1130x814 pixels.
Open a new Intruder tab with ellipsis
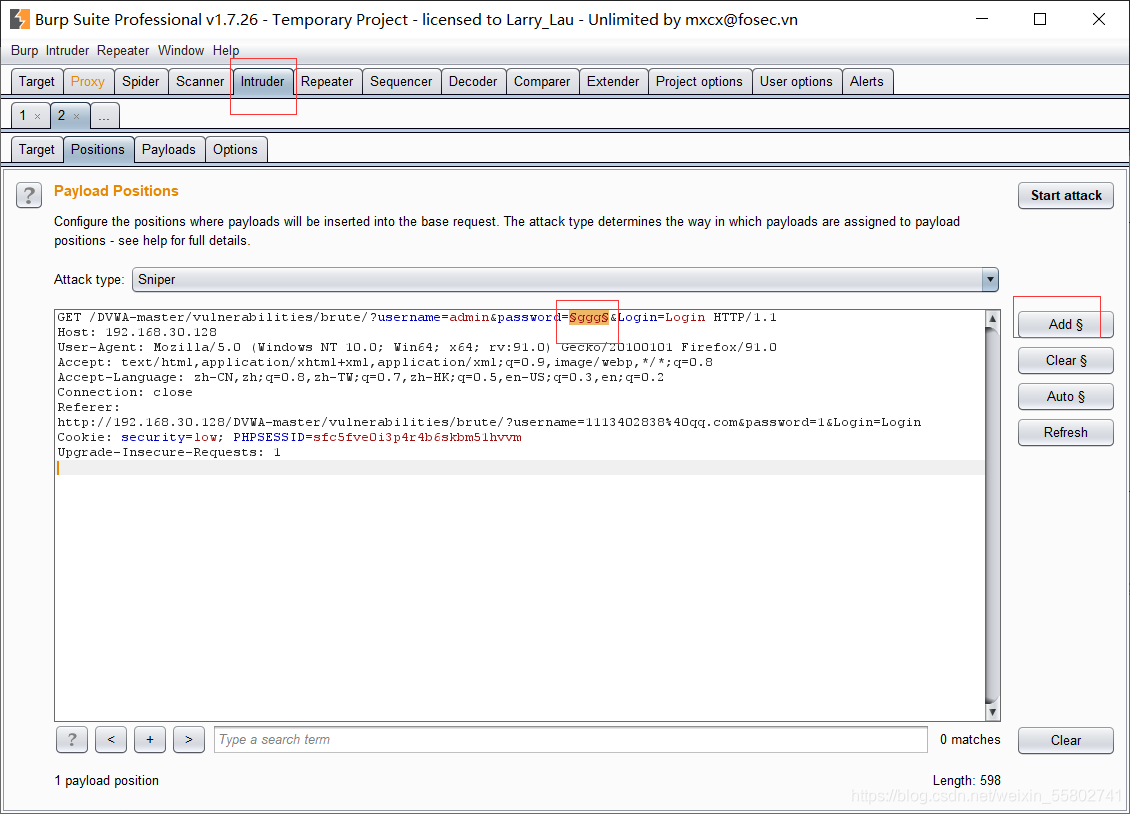pos(104,115)
